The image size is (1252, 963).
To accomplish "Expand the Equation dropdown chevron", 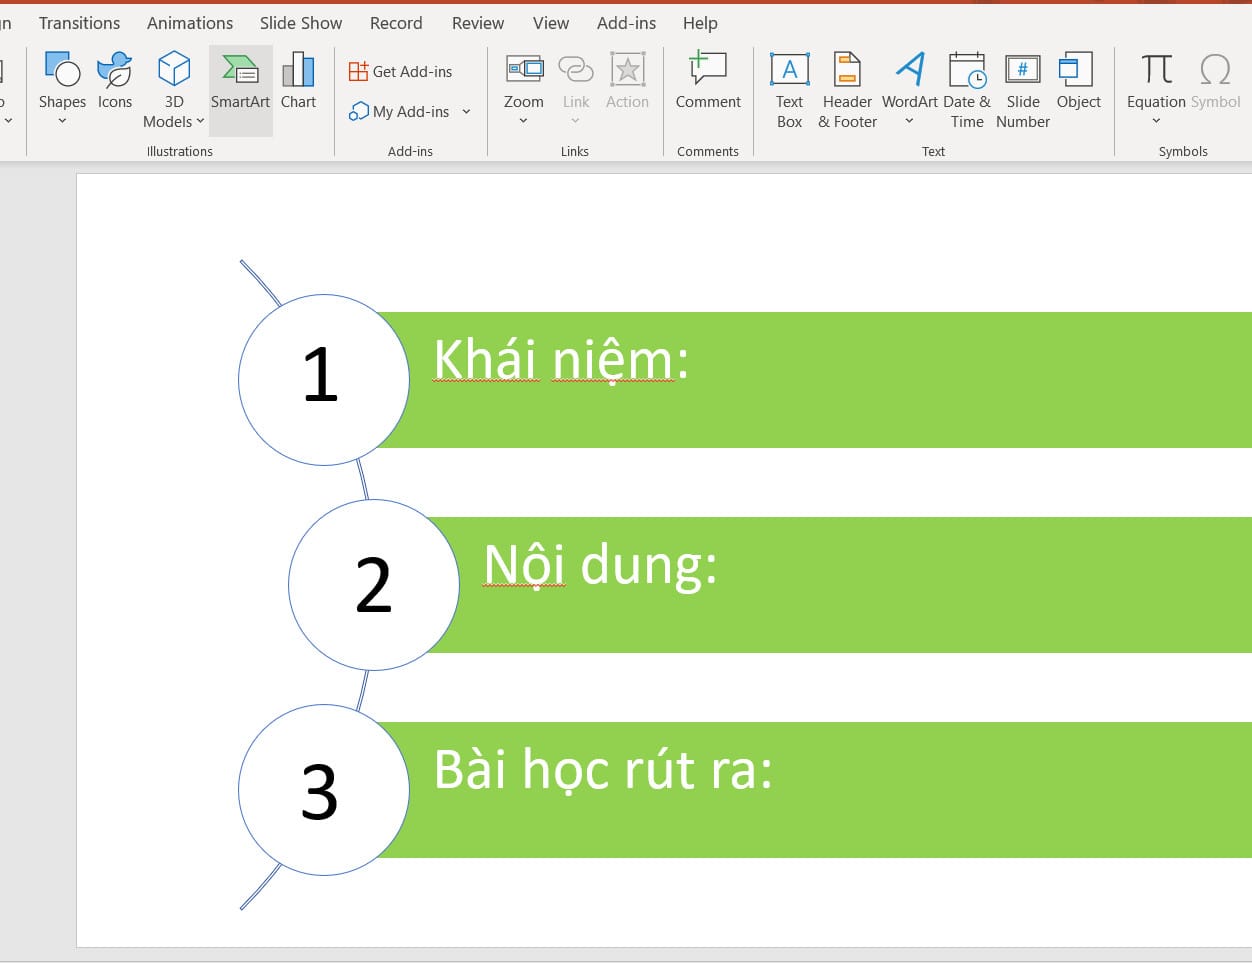I will [x=1156, y=121].
